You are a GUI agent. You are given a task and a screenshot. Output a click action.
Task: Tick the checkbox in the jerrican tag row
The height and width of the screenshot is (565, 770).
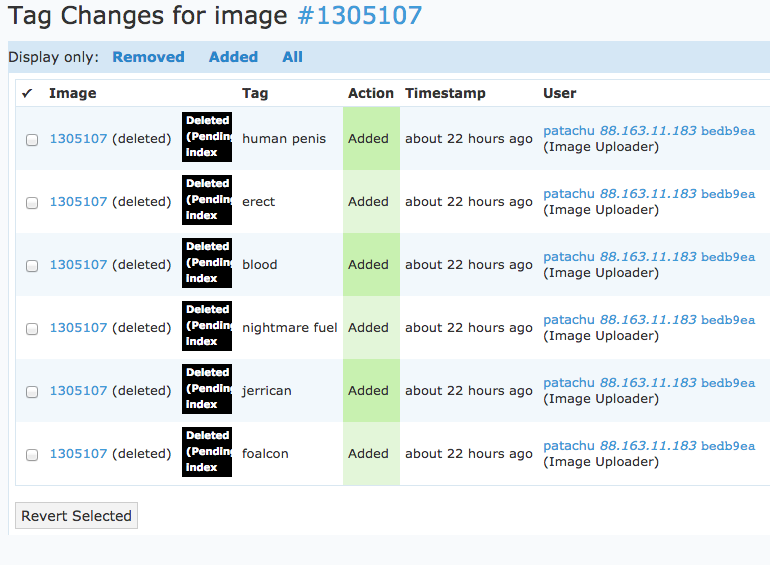[x=32, y=392]
